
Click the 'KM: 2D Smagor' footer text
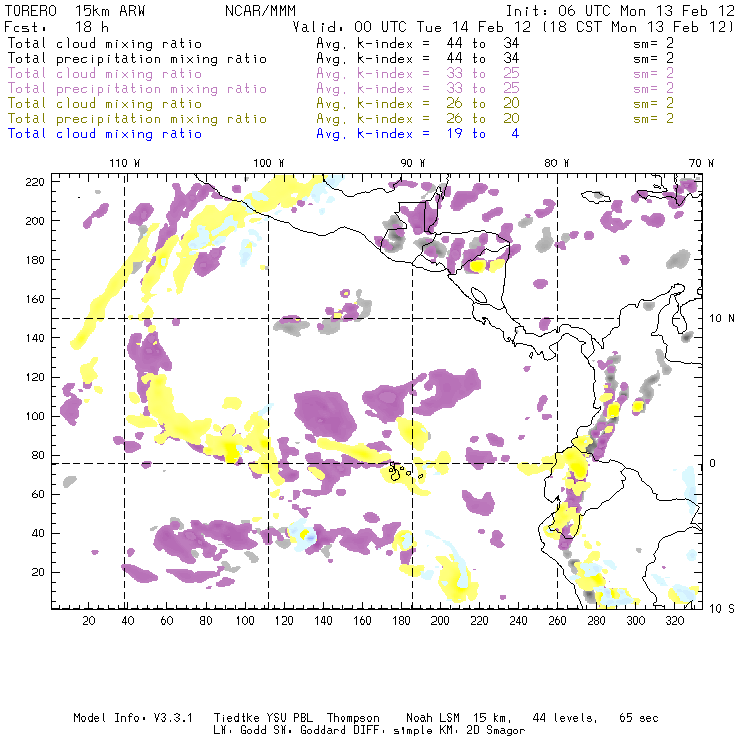click(x=482, y=731)
